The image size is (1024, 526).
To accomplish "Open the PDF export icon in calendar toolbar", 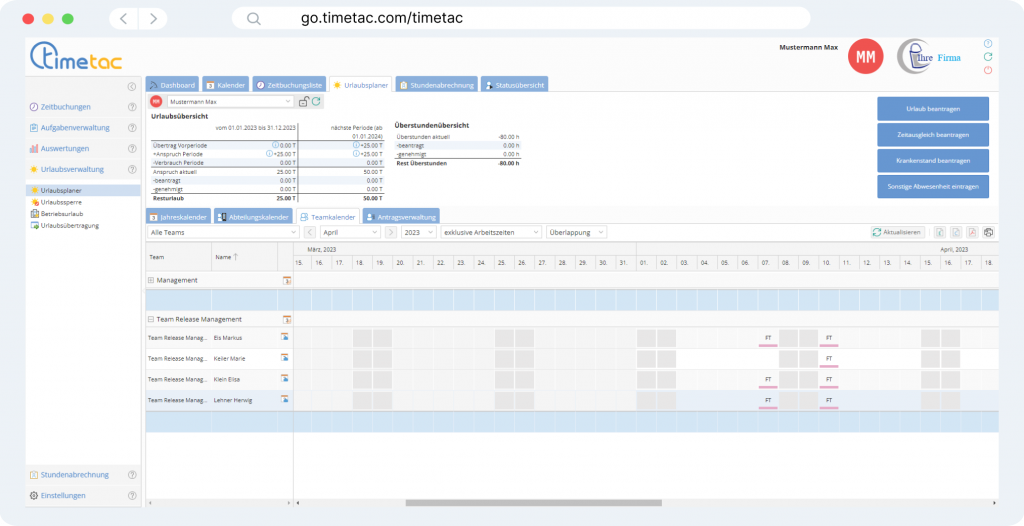I will tap(972, 232).
